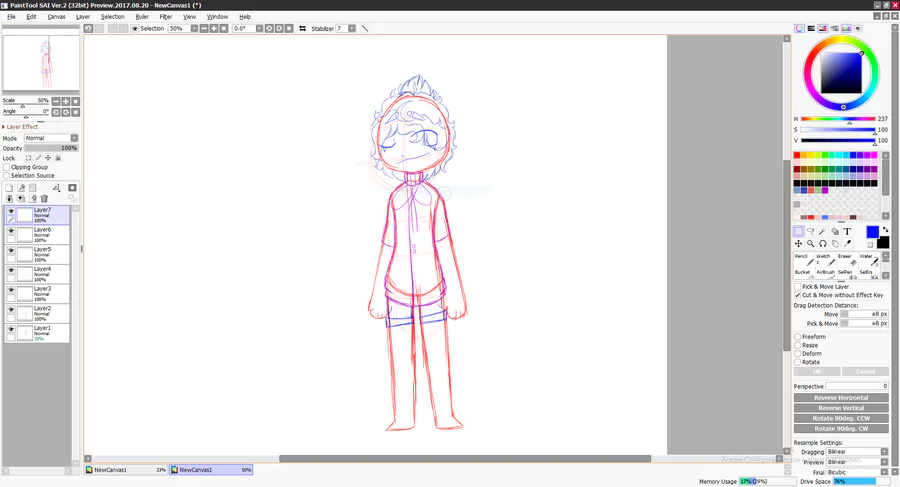Zoom in with toolbar plus icon
900x487 pixels.
[214, 28]
